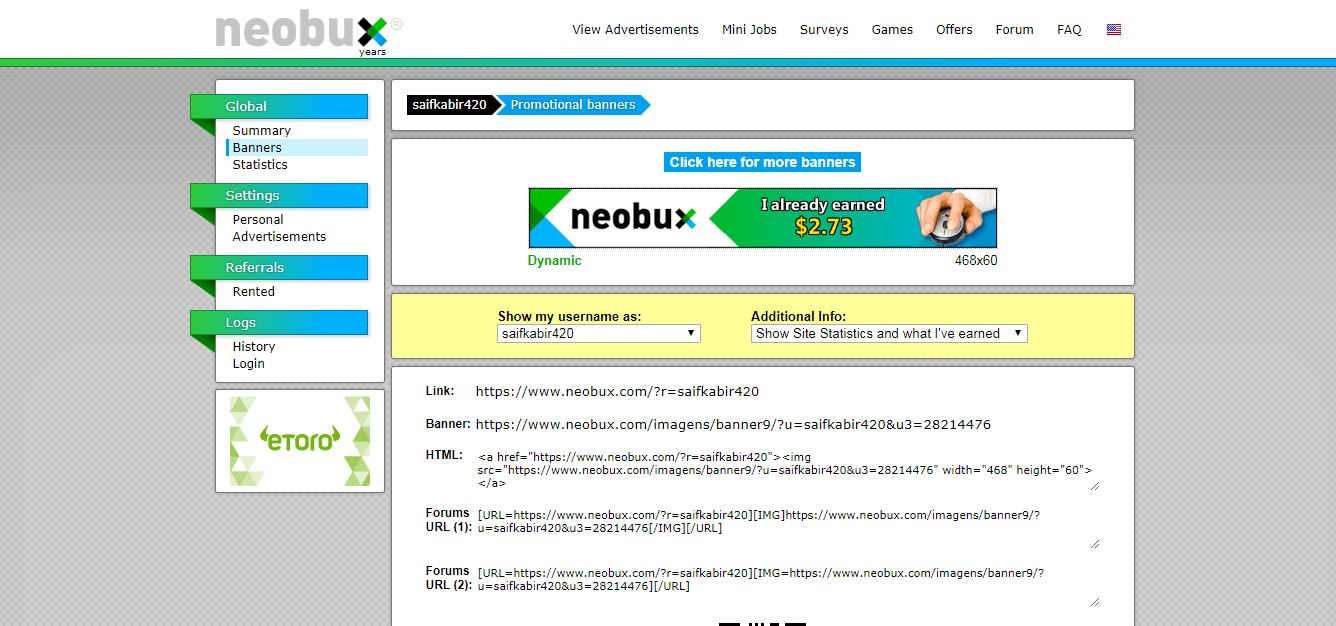The width and height of the screenshot is (1336, 626).
Task: Click the Settings section header
Action: (279, 195)
